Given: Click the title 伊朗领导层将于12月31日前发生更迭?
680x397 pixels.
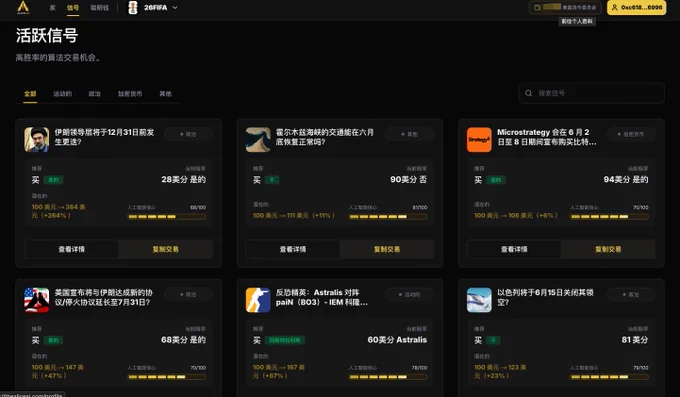Looking at the screenshot, I should (x=104, y=137).
